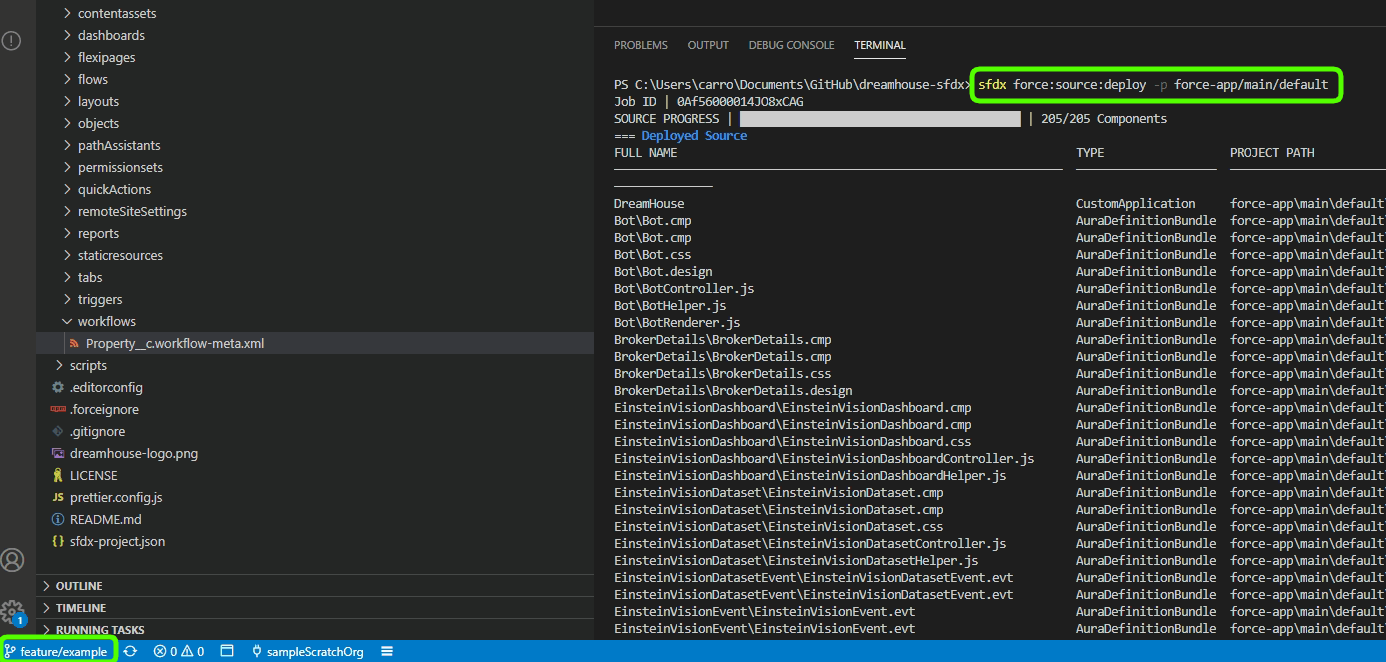Click the source deploy progress bar
Image resolution: width=1386 pixels, height=662 pixels.
tap(880, 119)
